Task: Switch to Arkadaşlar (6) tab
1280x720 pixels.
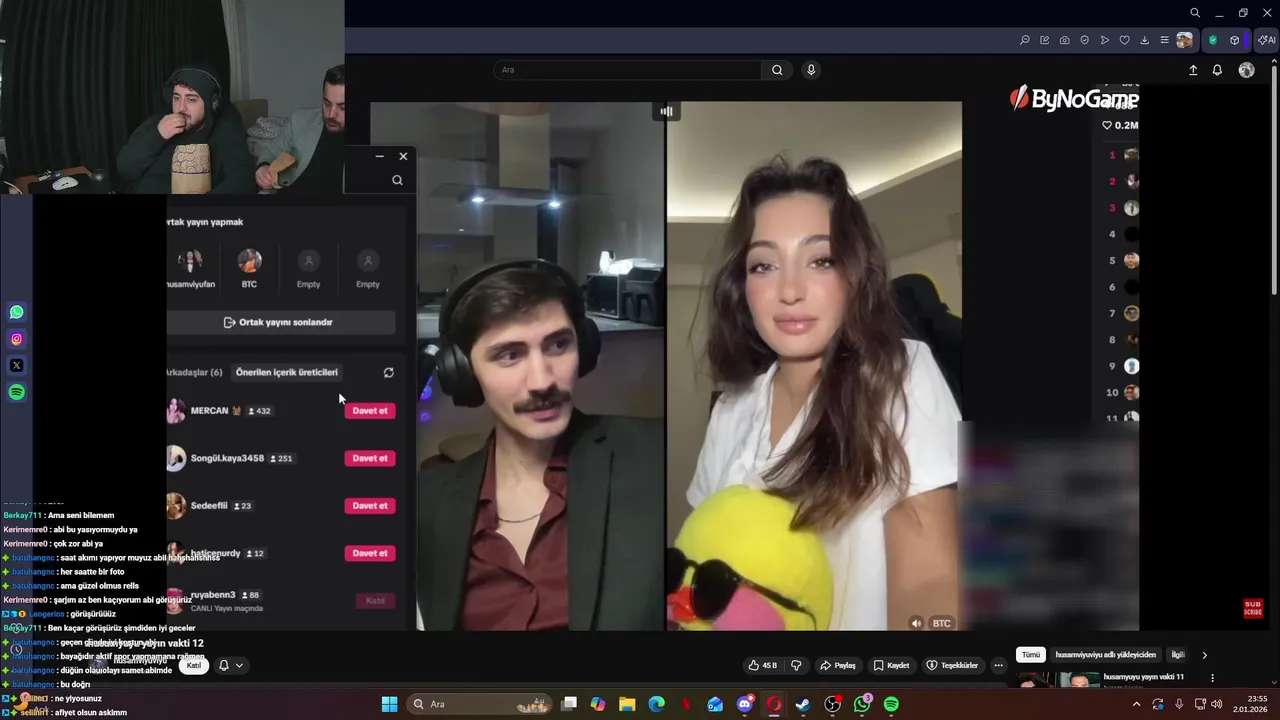Action: pos(194,372)
